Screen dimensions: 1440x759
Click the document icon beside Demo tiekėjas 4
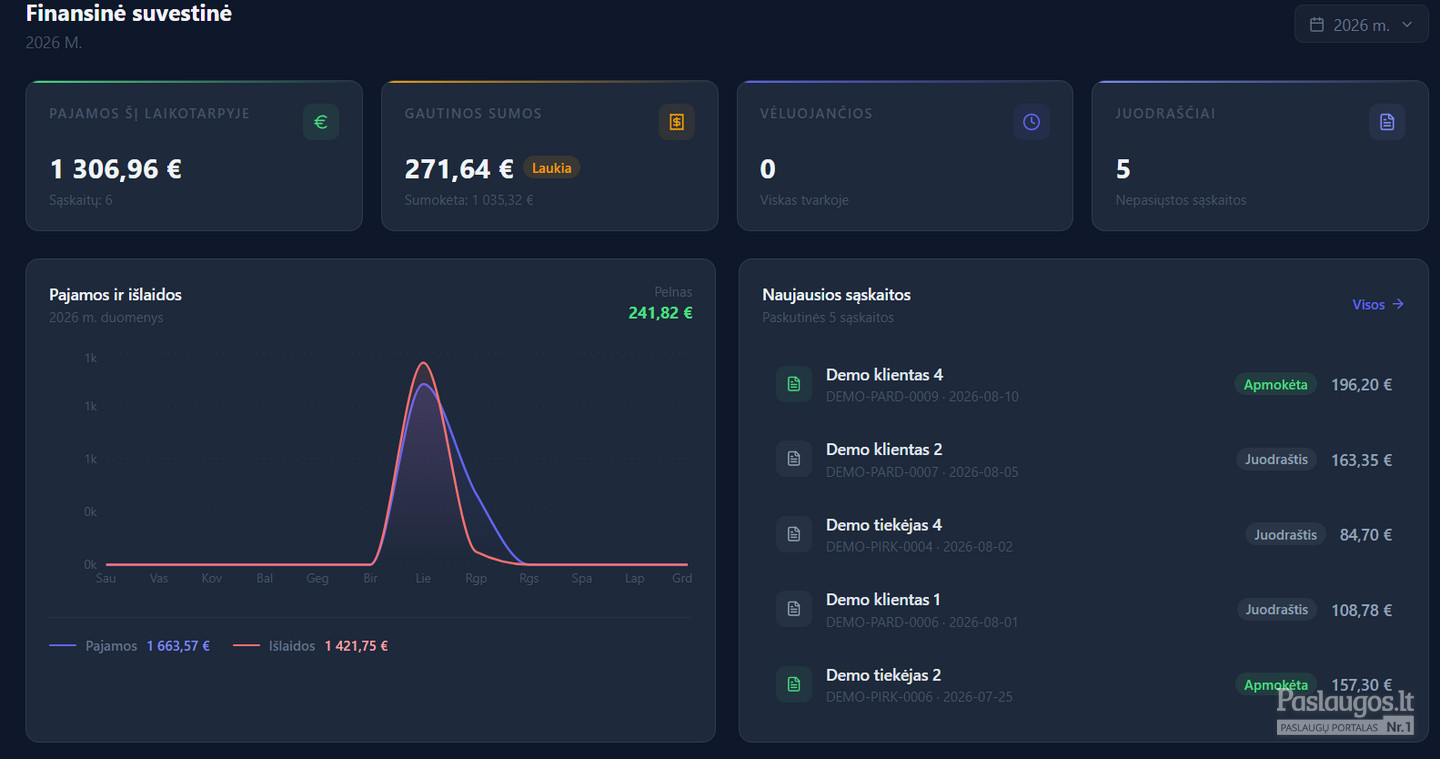pyautogui.click(x=794, y=534)
